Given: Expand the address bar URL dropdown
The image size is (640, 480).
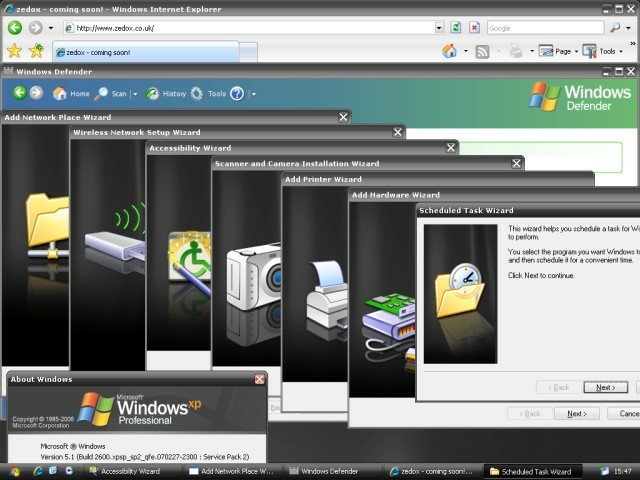Looking at the screenshot, I should pyautogui.click(x=439, y=28).
